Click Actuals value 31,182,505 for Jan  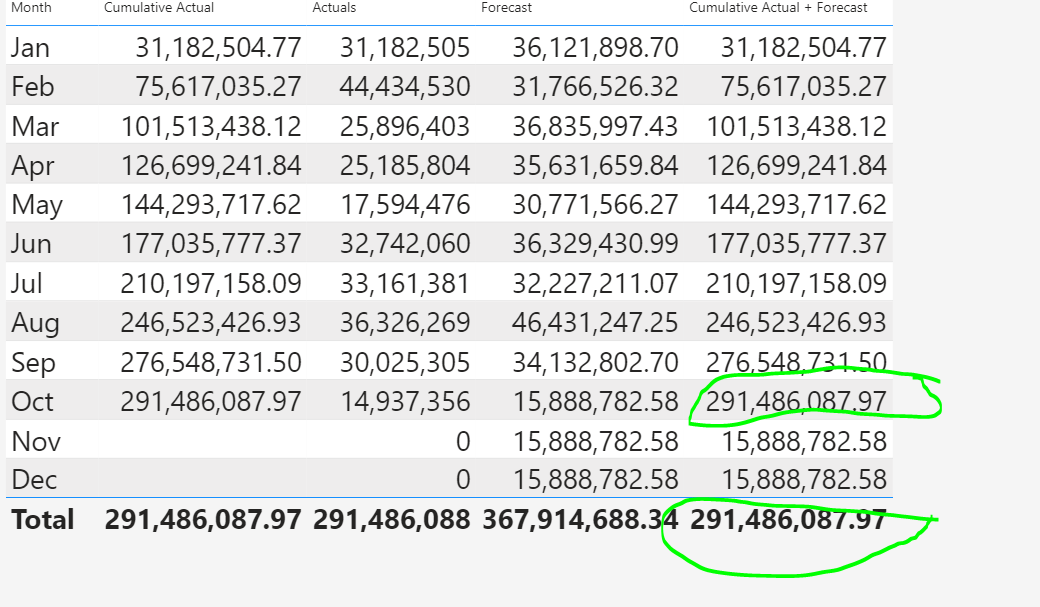point(405,48)
